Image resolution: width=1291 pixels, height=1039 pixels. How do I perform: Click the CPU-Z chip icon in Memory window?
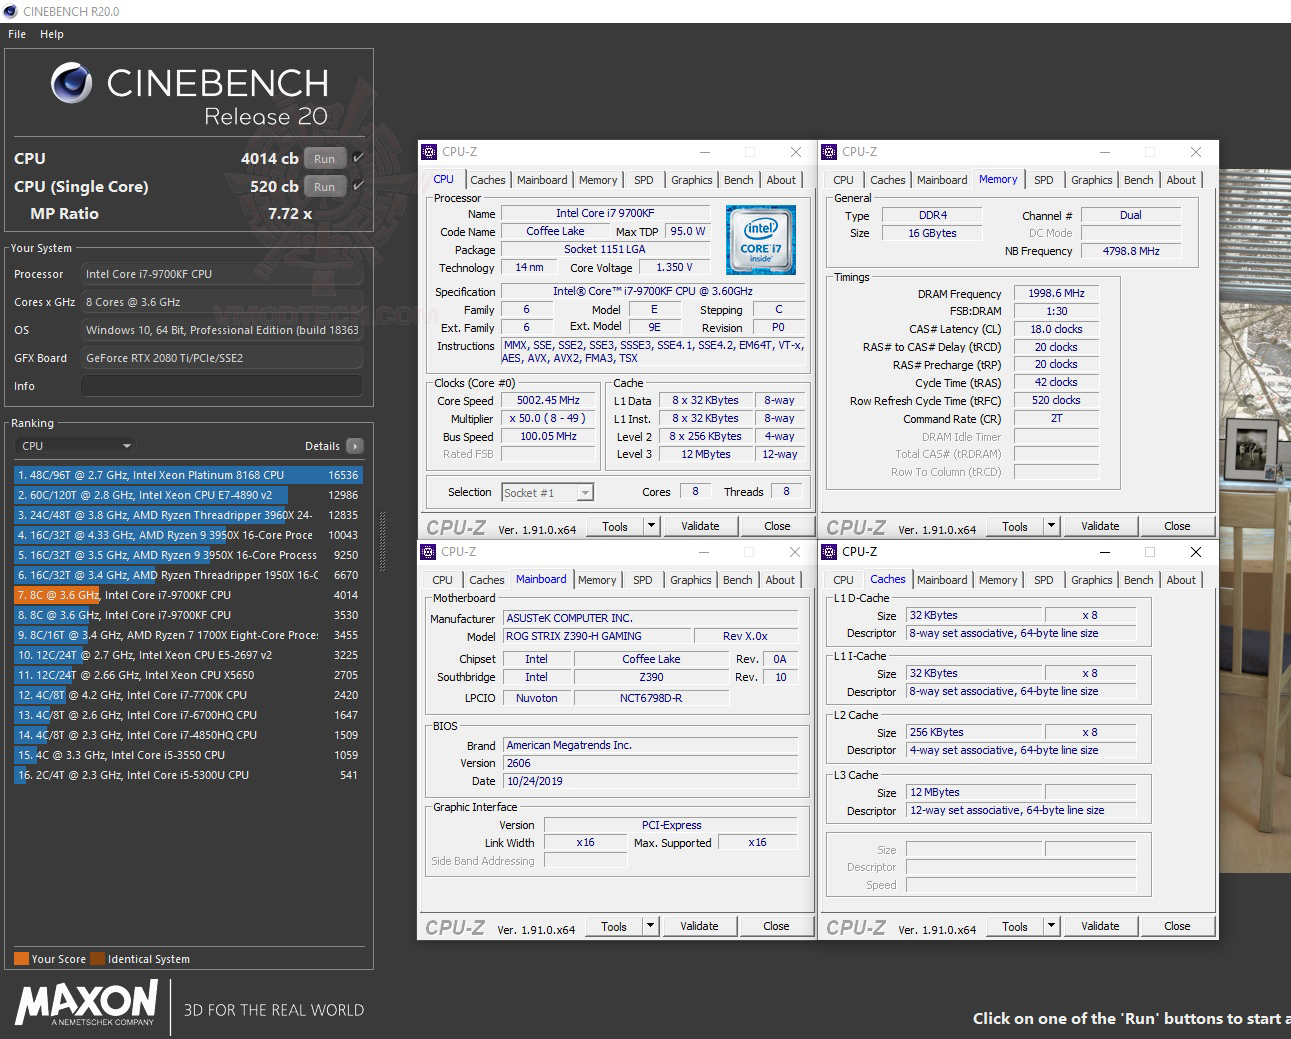point(829,152)
